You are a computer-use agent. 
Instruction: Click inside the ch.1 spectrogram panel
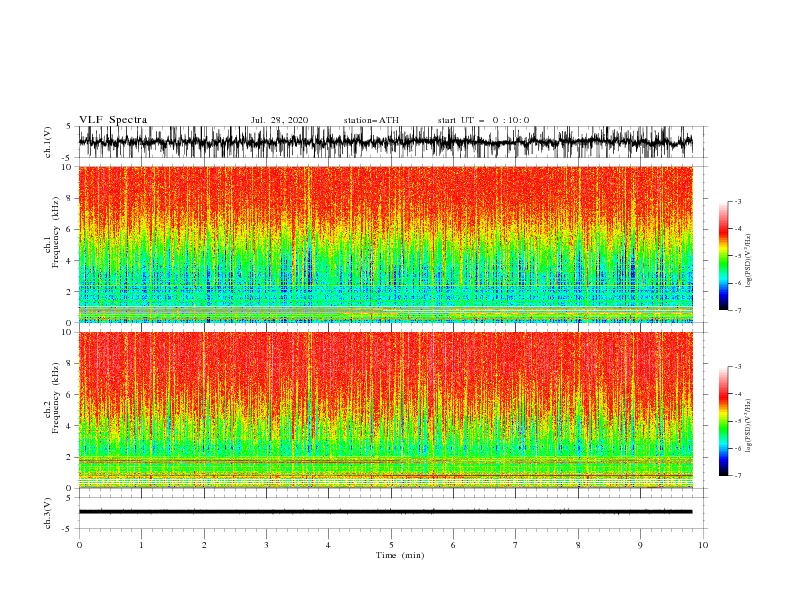(385, 244)
